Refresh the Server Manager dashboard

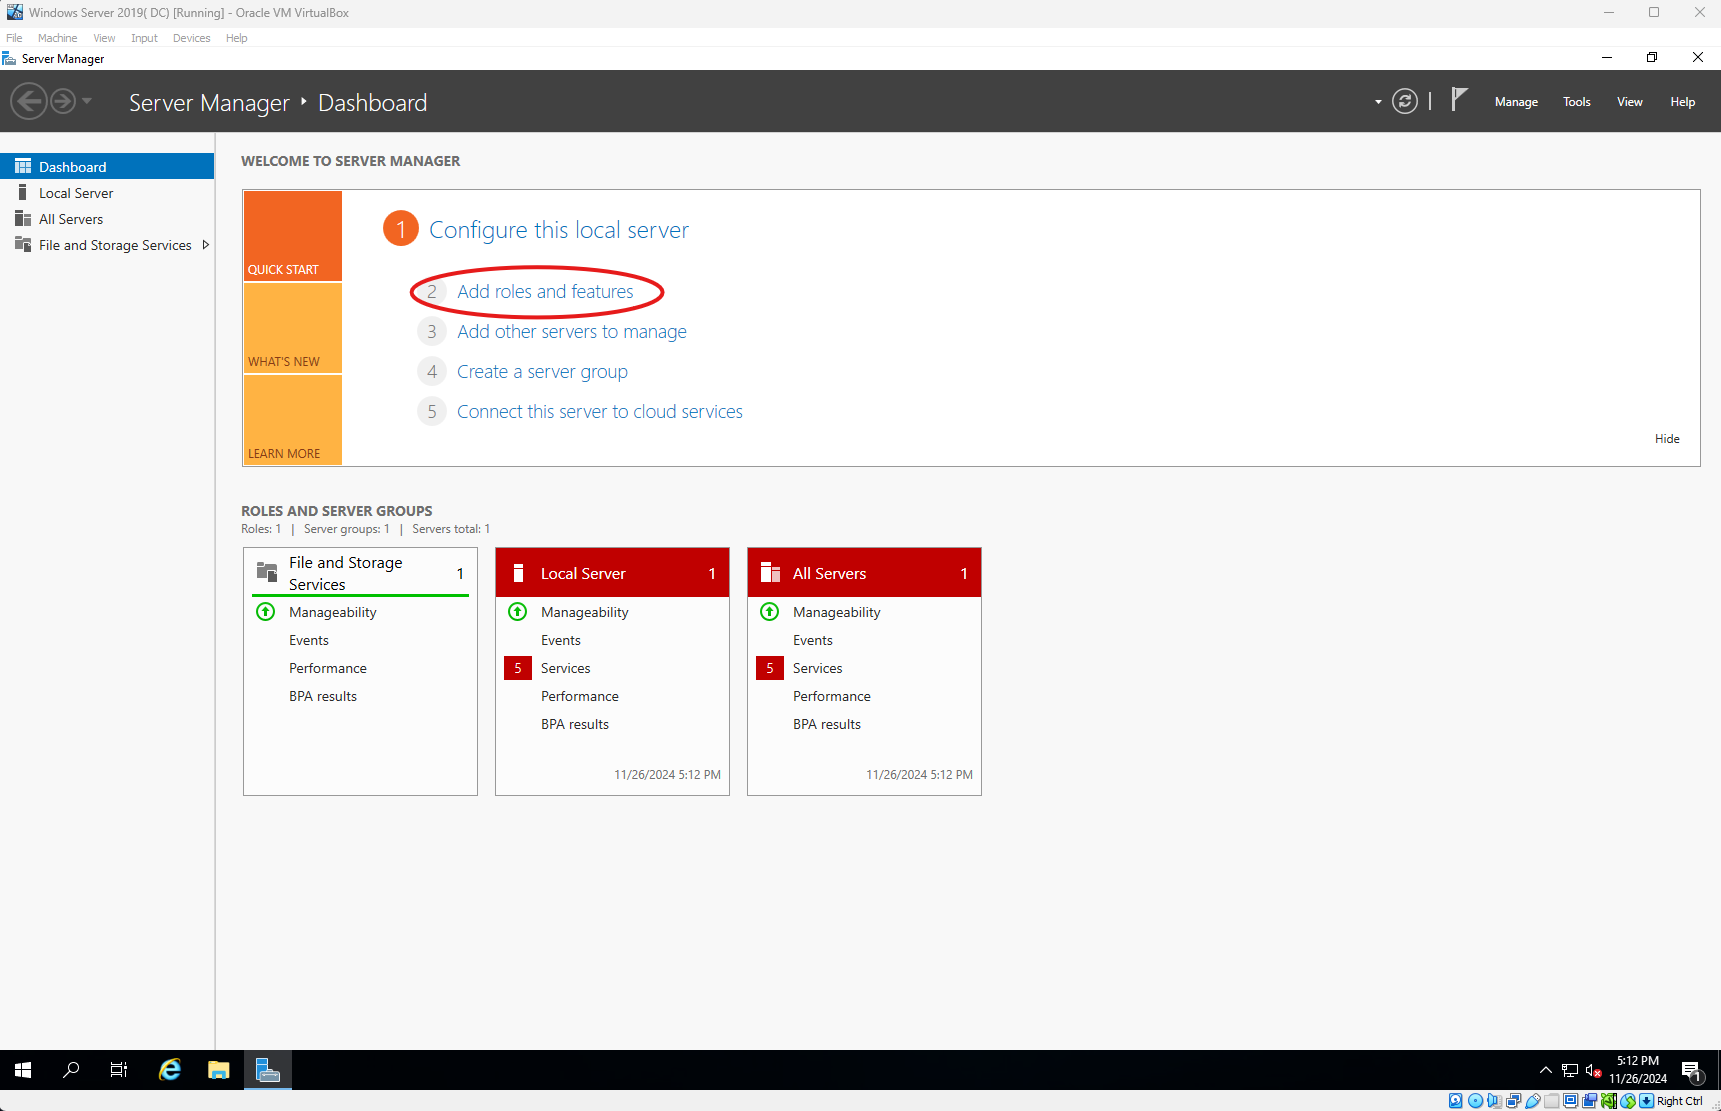(x=1405, y=101)
